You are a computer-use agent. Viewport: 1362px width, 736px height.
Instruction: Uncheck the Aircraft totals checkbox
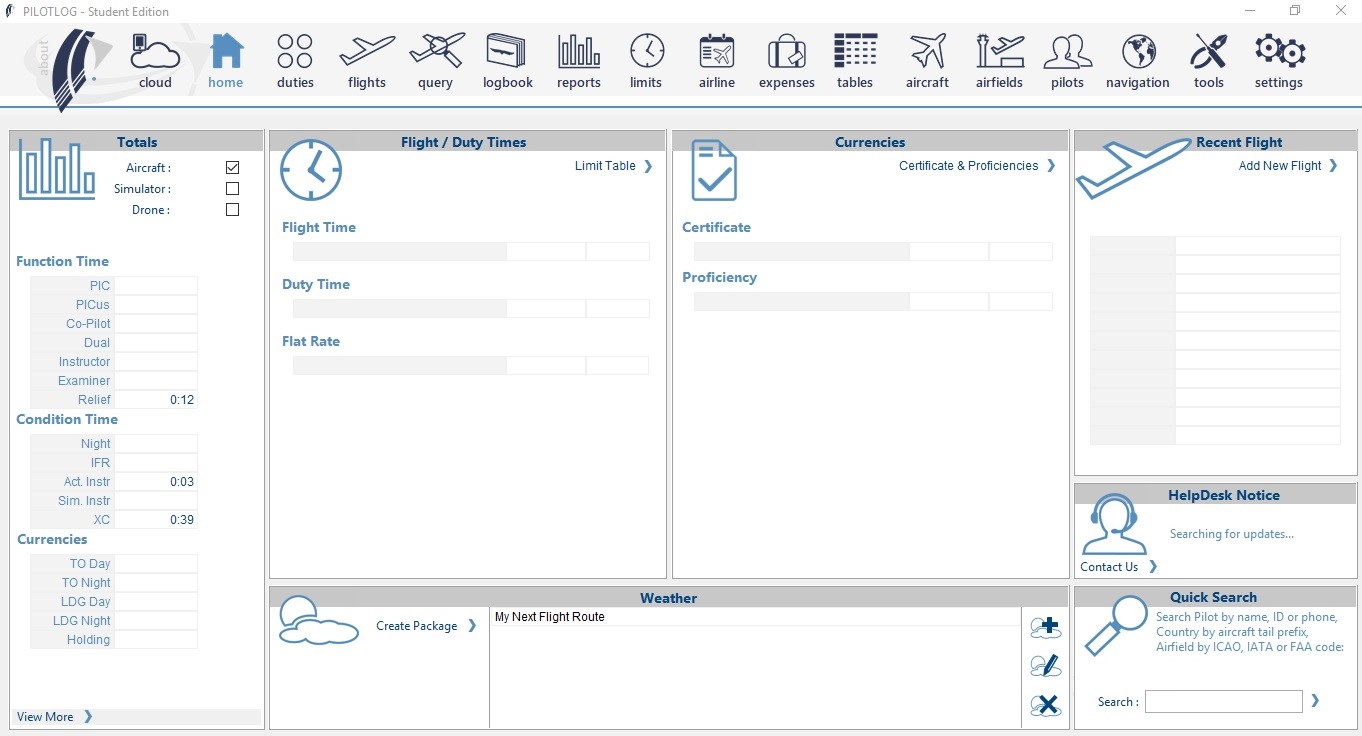click(x=231, y=167)
